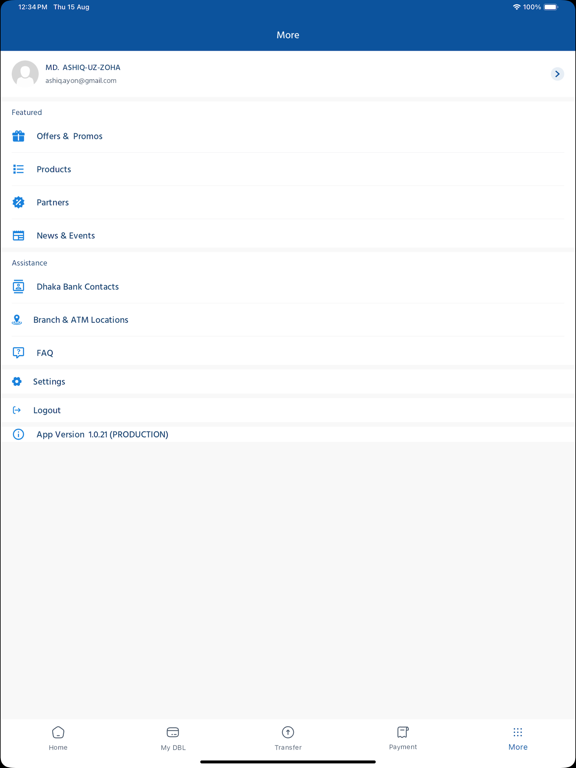Viewport: 576px width, 768px height.
Task: Open profile details via the chevron arrow
Action: click(557, 74)
